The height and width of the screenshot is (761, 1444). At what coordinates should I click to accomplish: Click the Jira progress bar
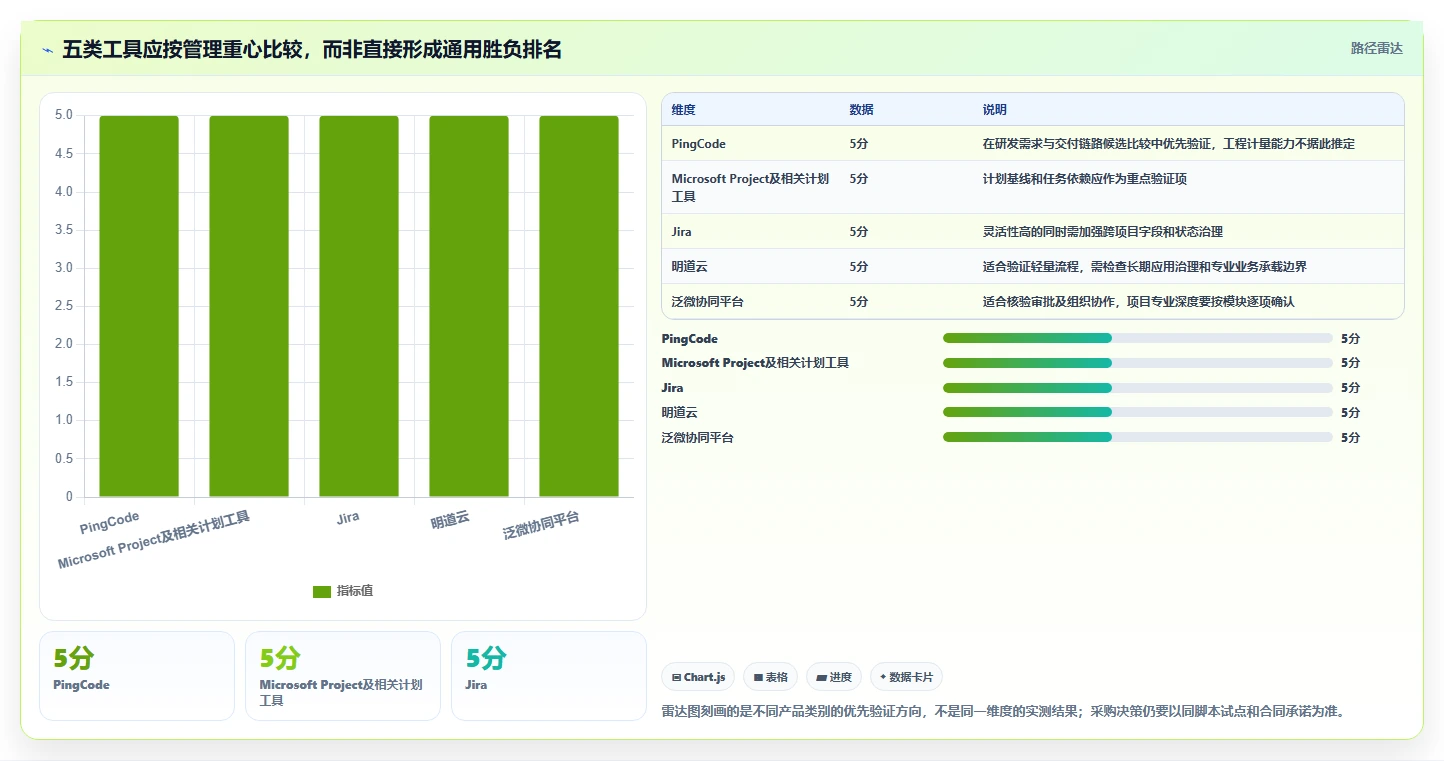point(1138,388)
